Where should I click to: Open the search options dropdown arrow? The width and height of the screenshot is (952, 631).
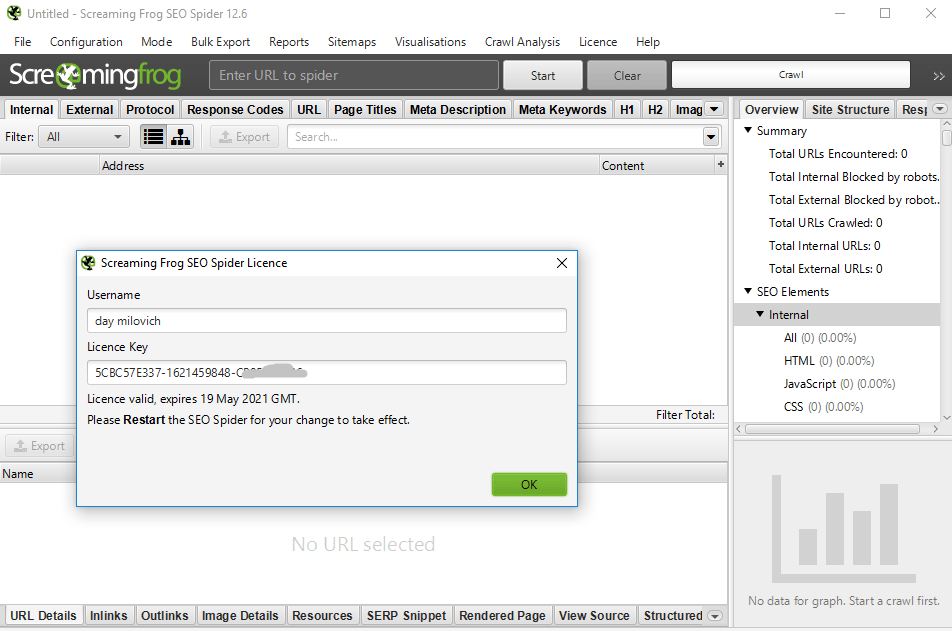pos(711,137)
